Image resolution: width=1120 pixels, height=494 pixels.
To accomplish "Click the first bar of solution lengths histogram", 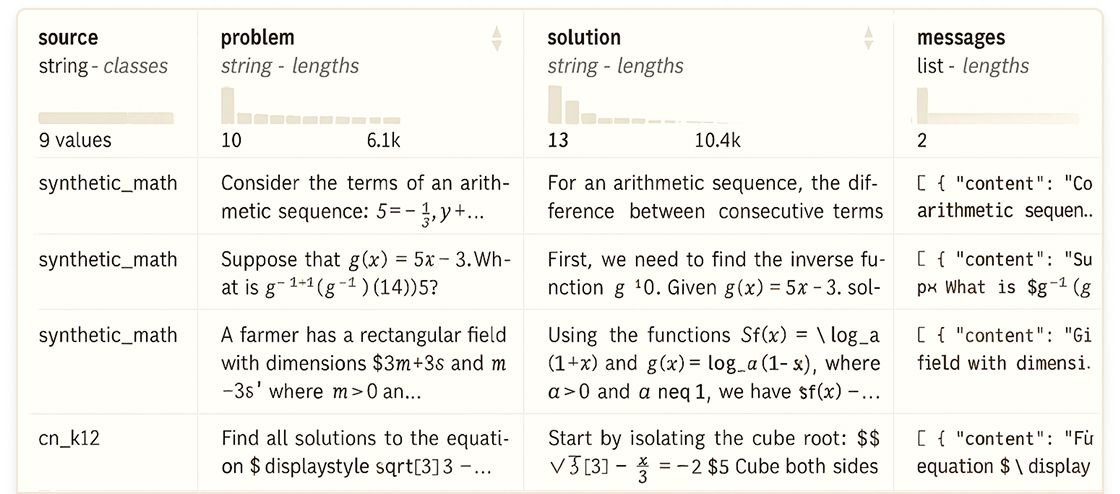I will pyautogui.click(x=554, y=104).
